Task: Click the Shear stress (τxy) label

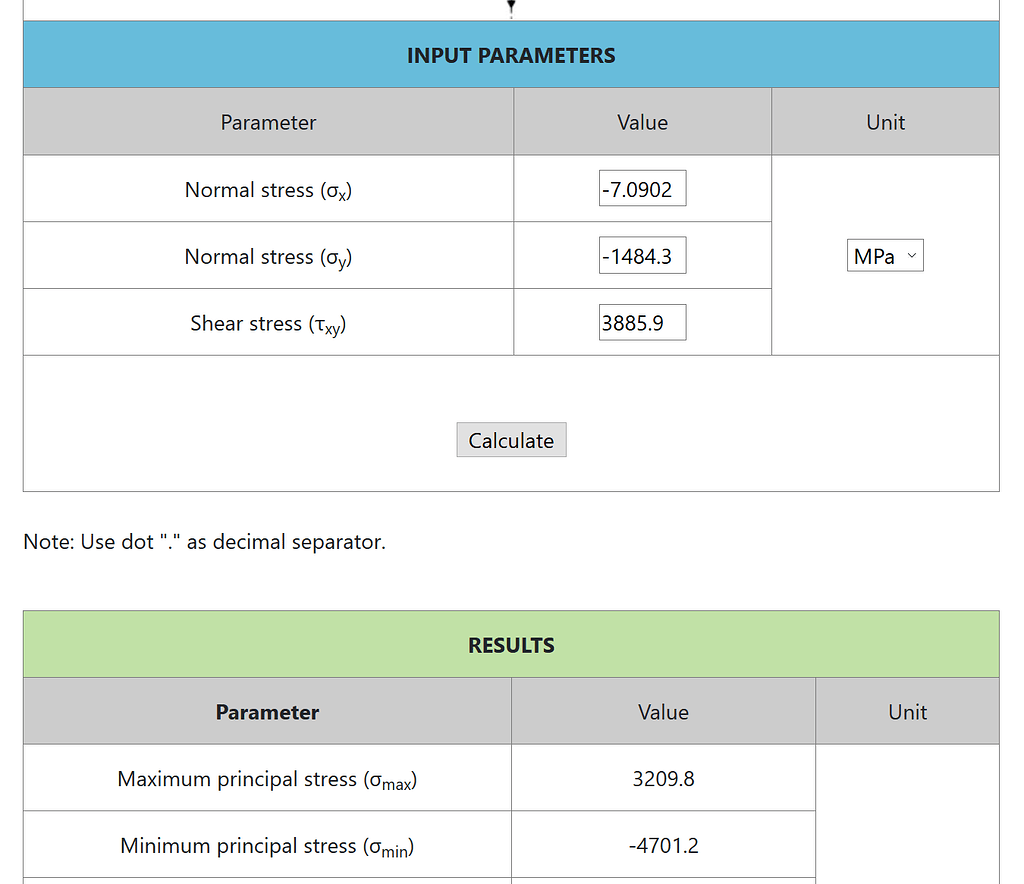Action: click(x=268, y=324)
